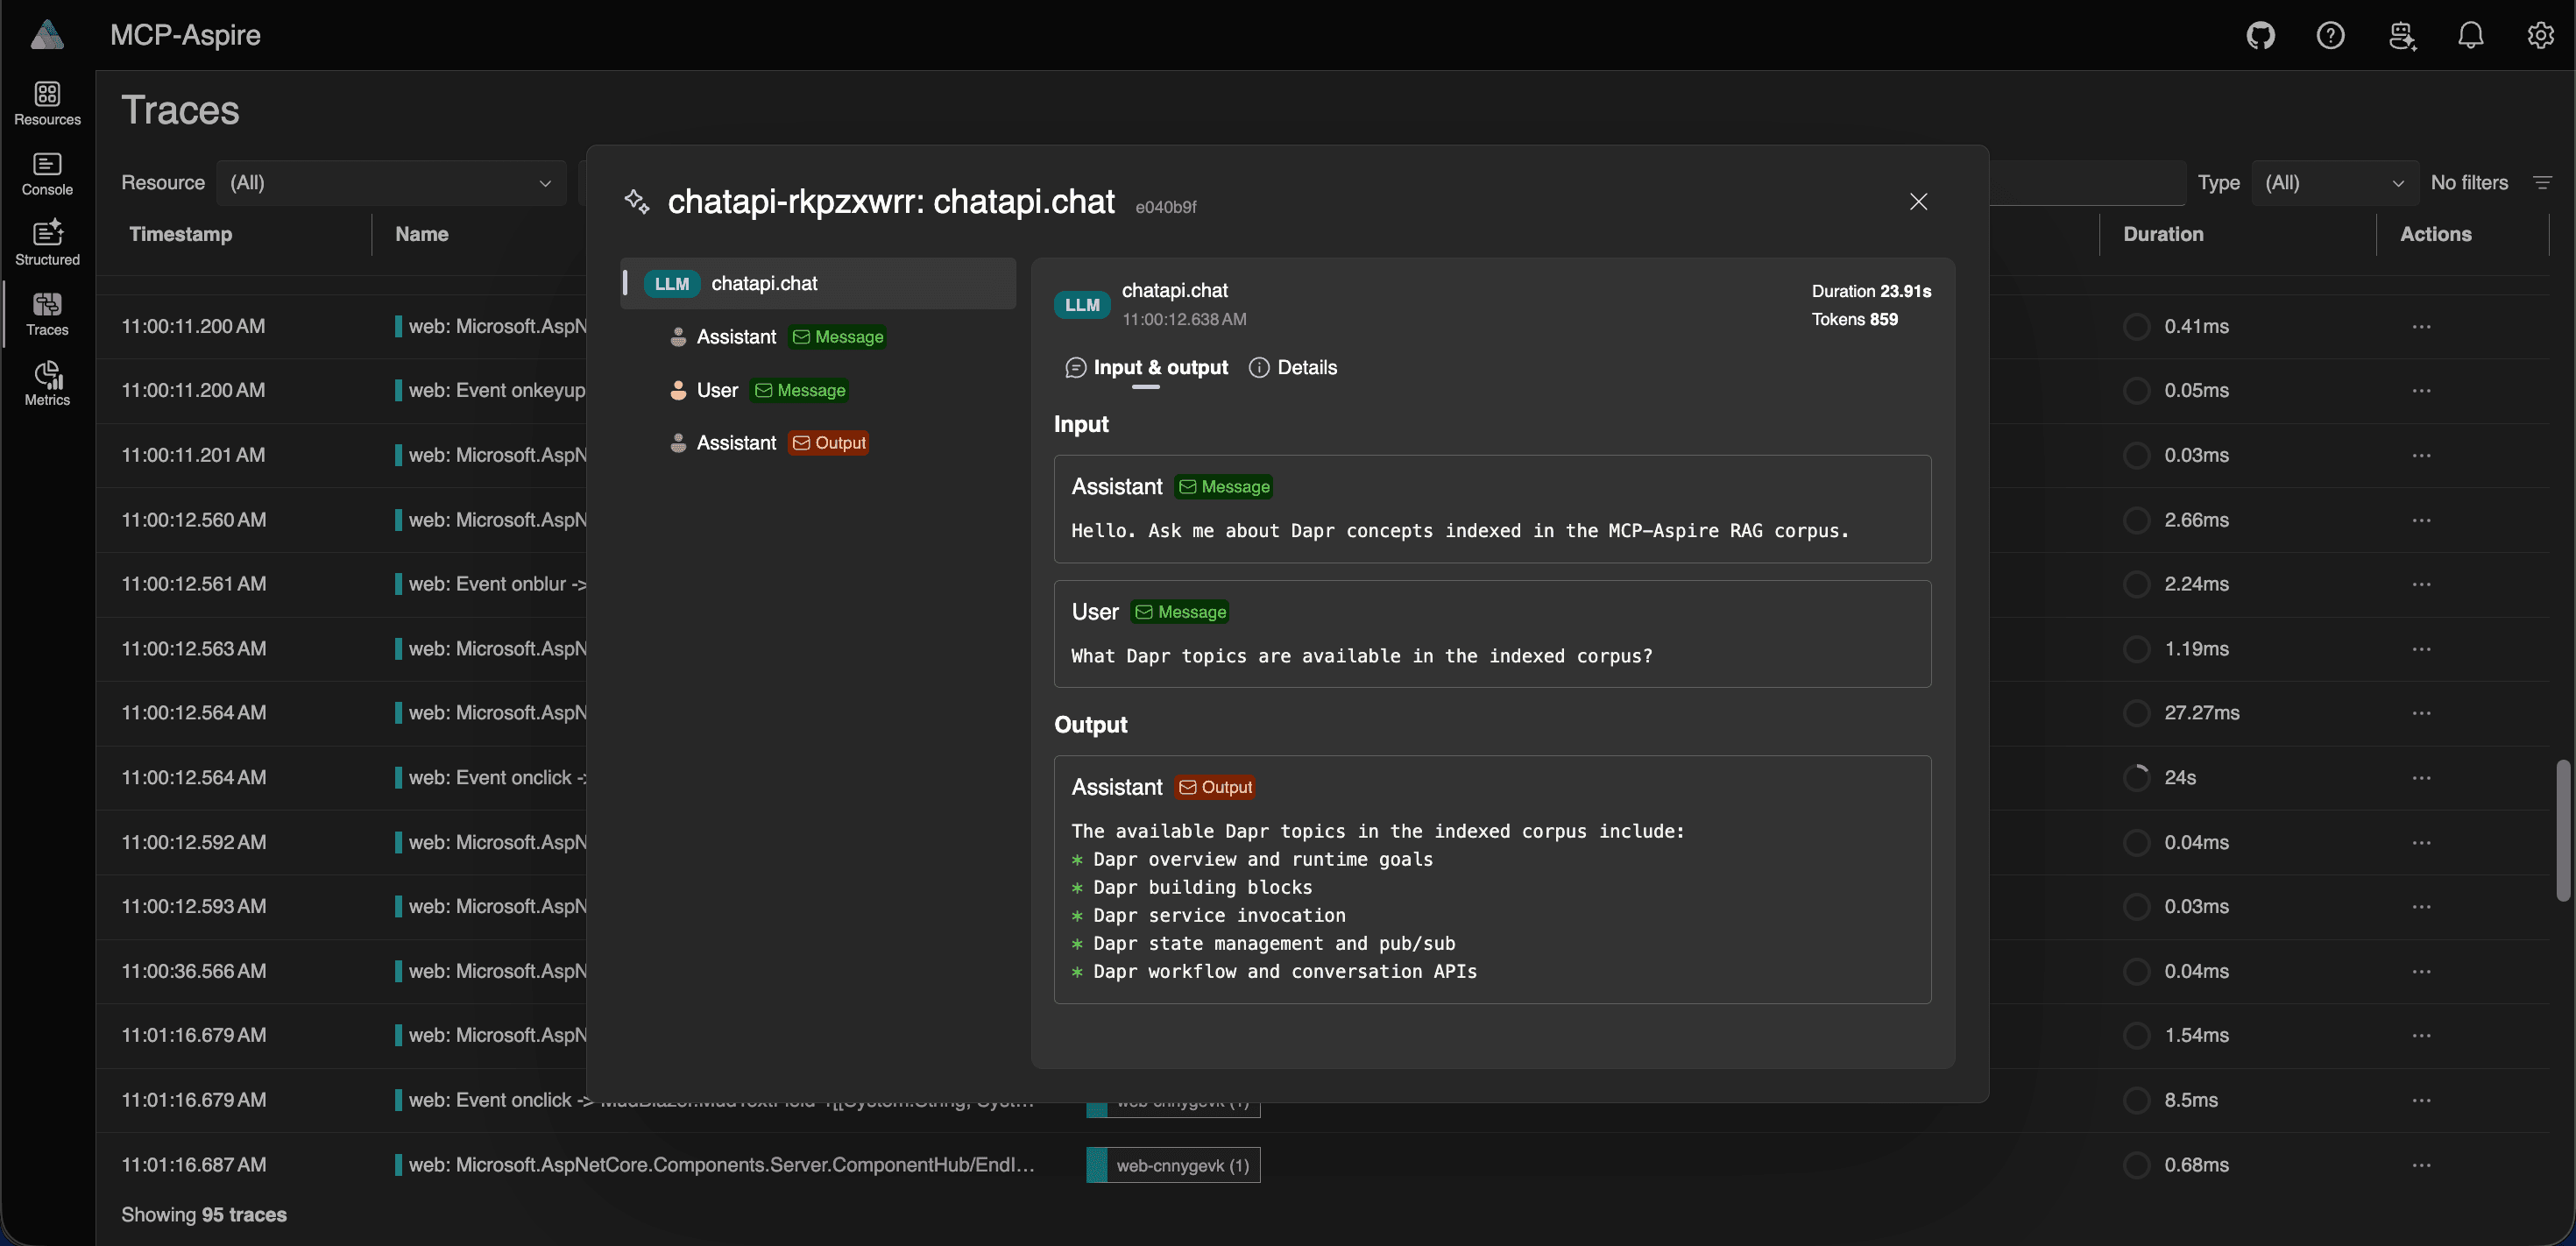Open the assistant chat icon in header
The width and height of the screenshot is (2576, 1246).
tap(2401, 36)
